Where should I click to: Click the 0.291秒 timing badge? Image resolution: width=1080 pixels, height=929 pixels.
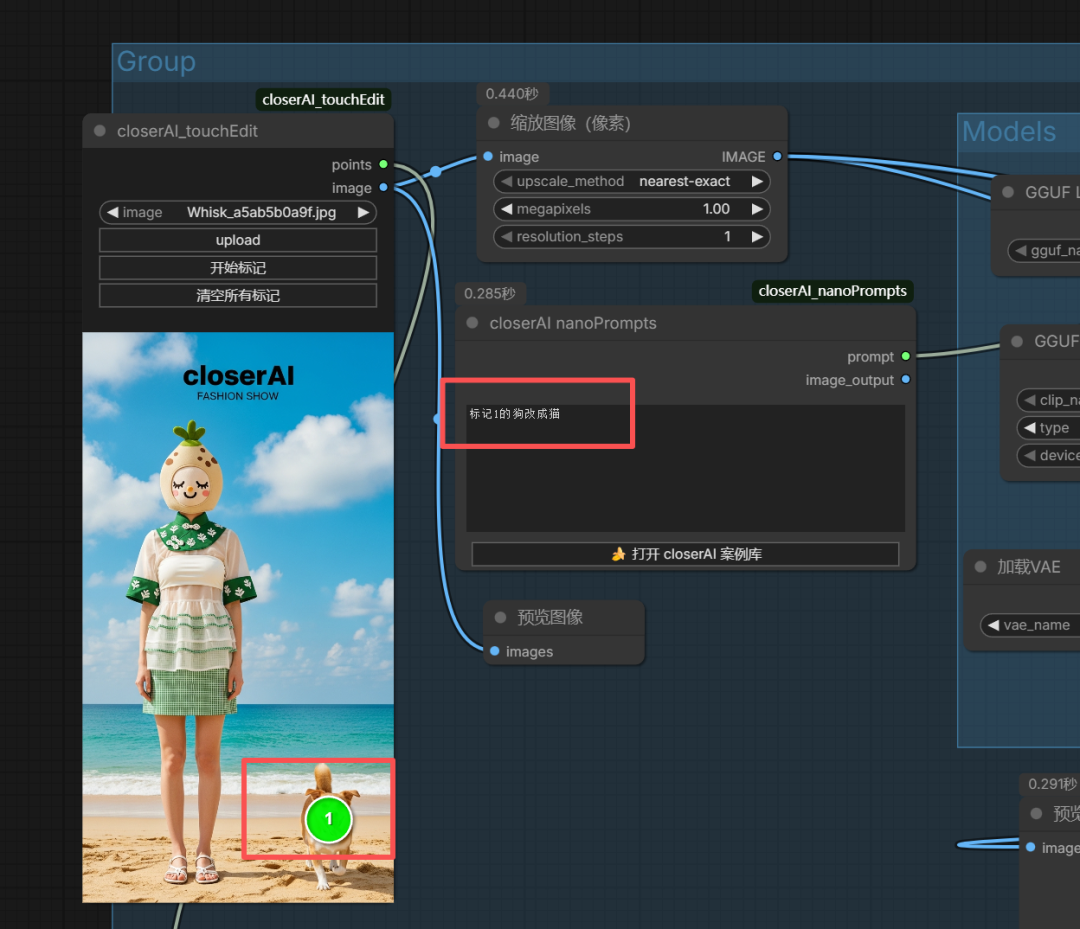pos(1051,784)
